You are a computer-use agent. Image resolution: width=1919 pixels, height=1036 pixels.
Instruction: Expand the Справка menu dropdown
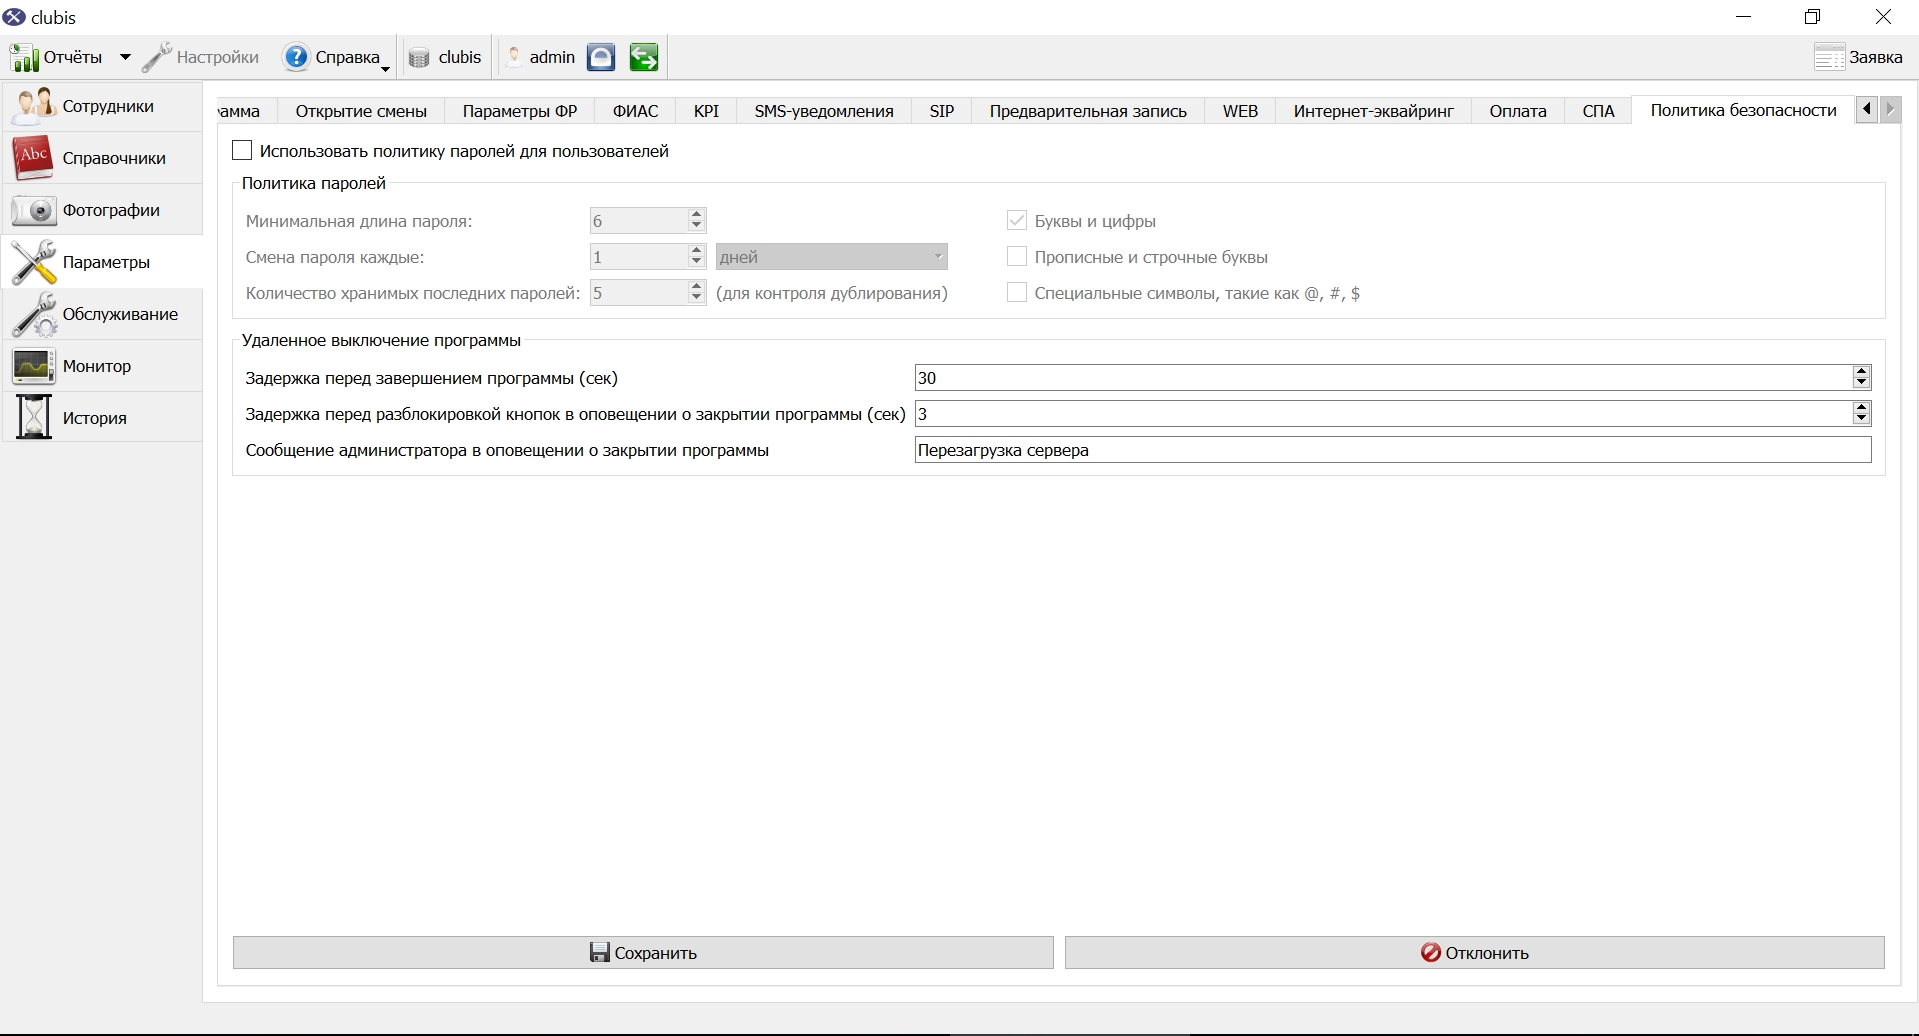point(386,67)
